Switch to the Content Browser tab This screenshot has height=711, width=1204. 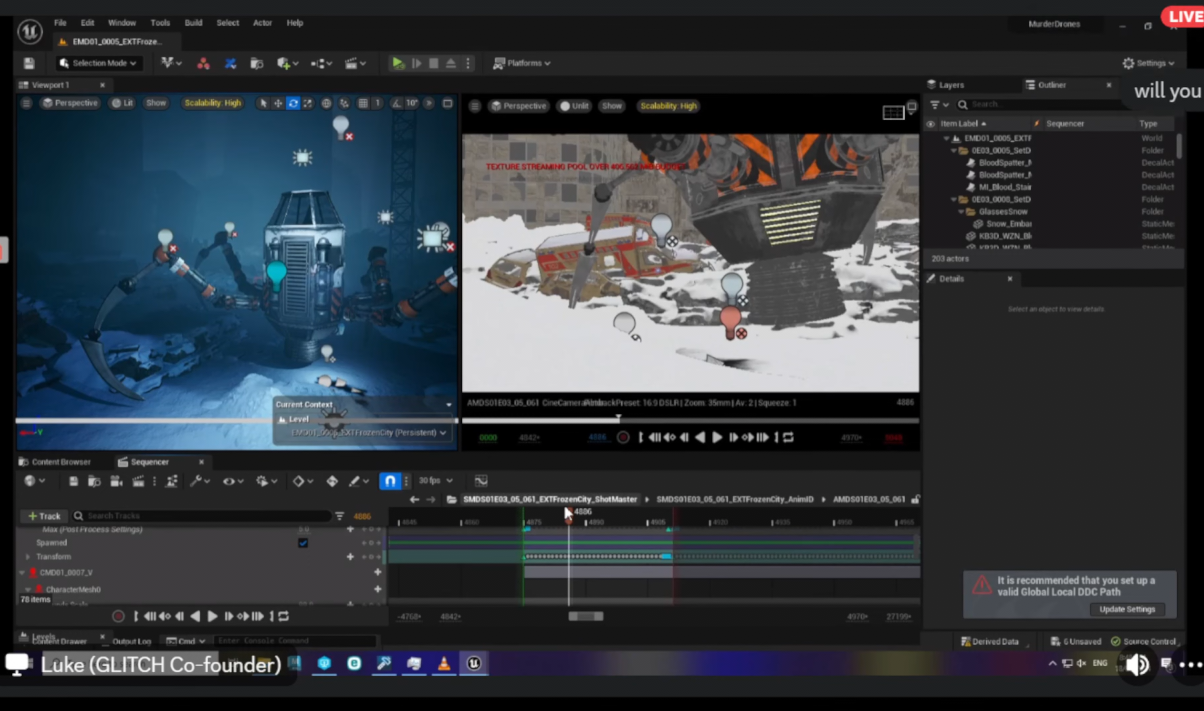click(55, 462)
